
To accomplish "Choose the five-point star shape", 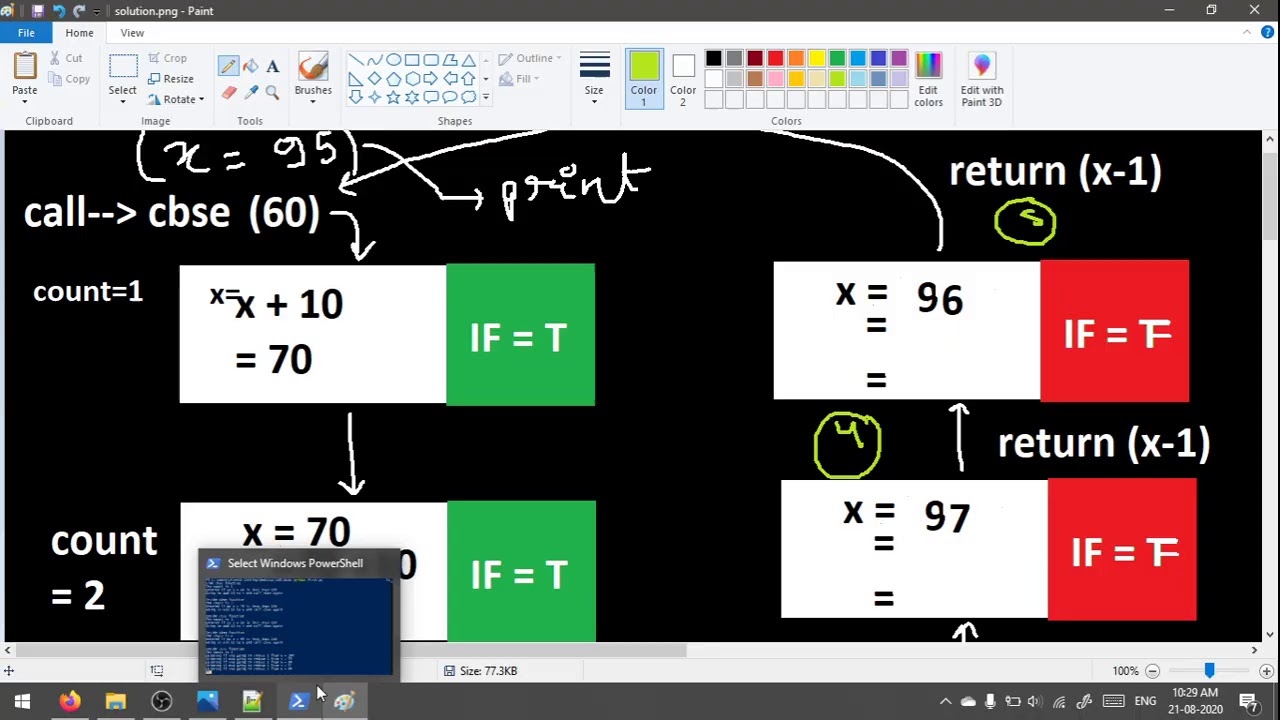I will click(393, 97).
